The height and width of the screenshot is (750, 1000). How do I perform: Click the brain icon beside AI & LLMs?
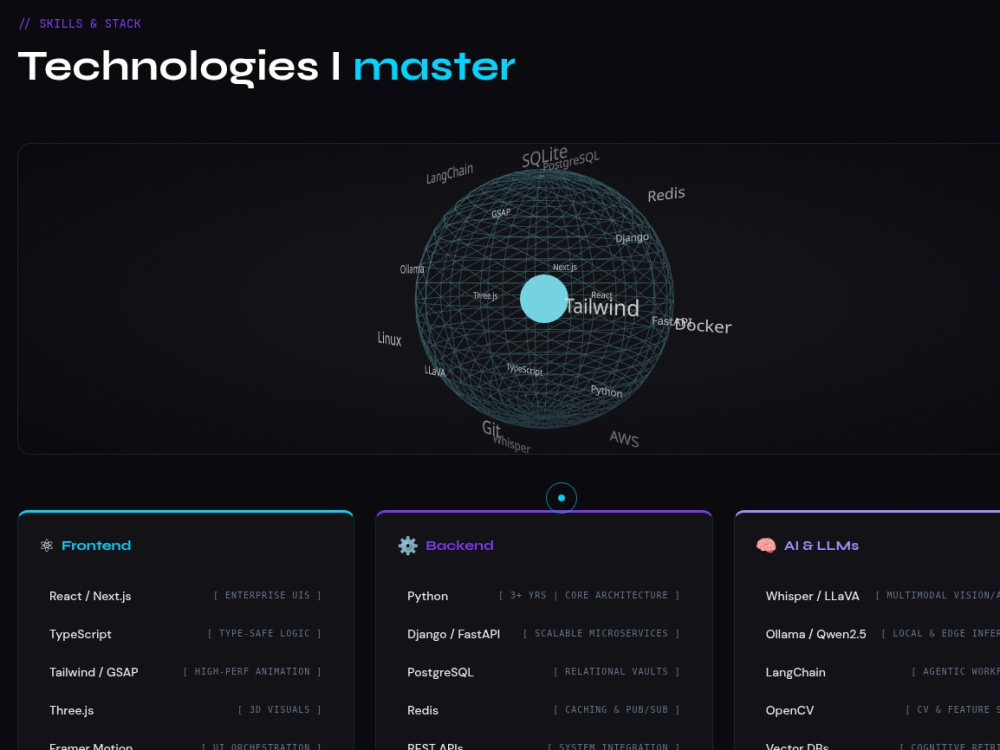coord(766,545)
